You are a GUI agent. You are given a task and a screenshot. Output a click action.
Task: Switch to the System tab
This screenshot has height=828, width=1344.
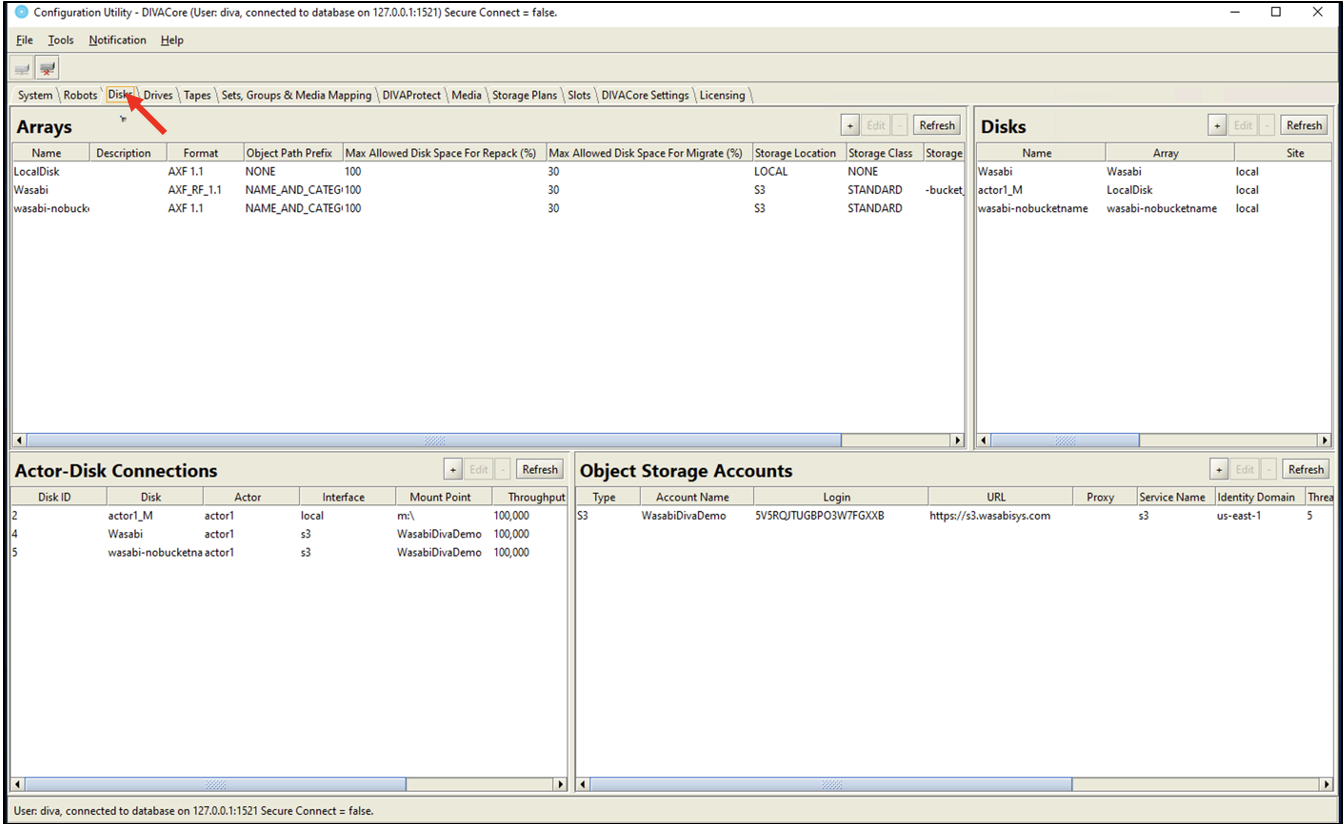[35, 95]
